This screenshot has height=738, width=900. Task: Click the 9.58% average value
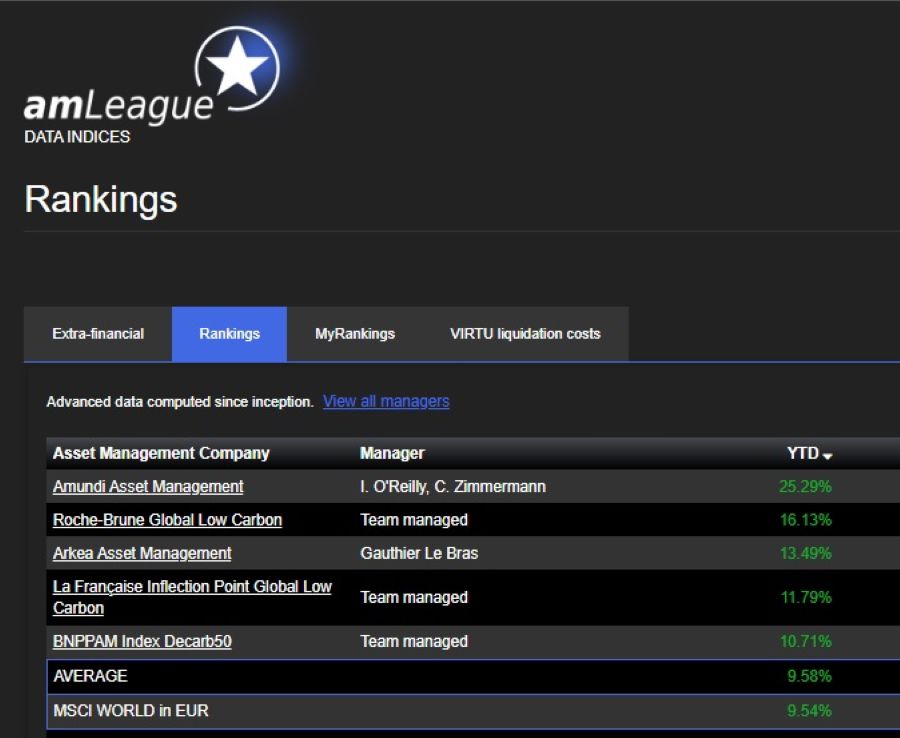point(809,676)
